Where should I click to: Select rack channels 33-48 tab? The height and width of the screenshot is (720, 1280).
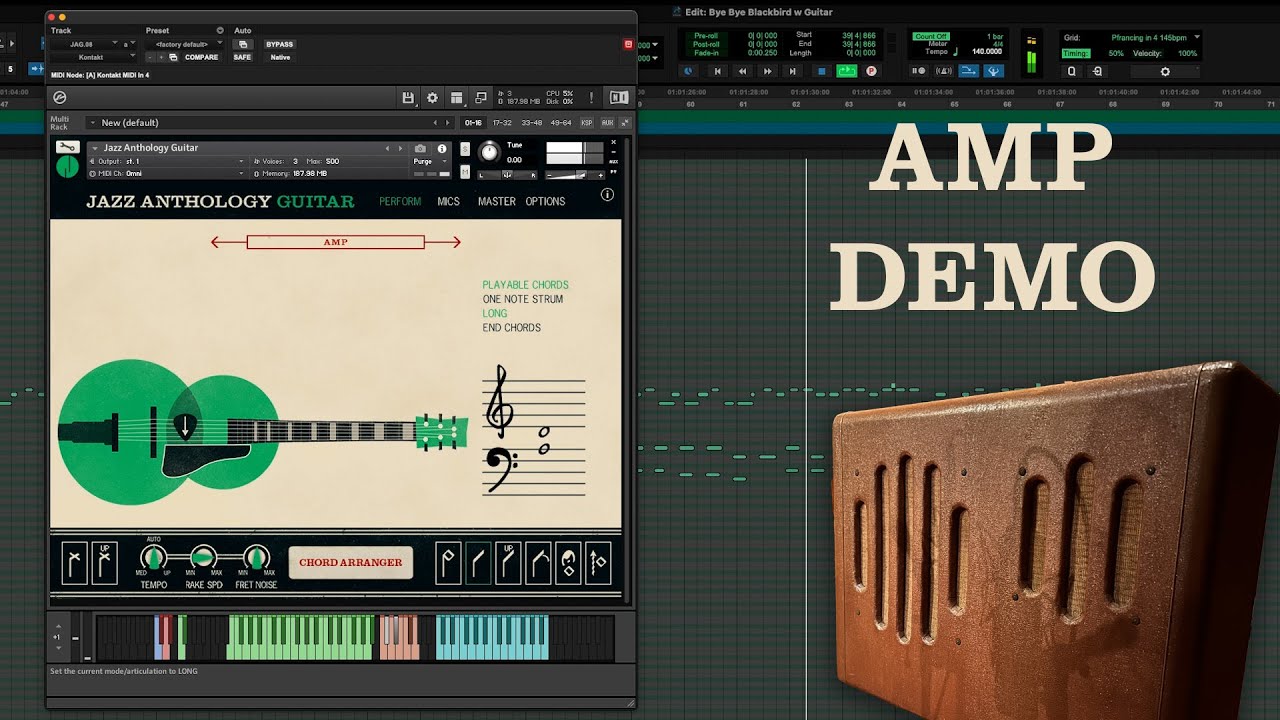point(531,122)
